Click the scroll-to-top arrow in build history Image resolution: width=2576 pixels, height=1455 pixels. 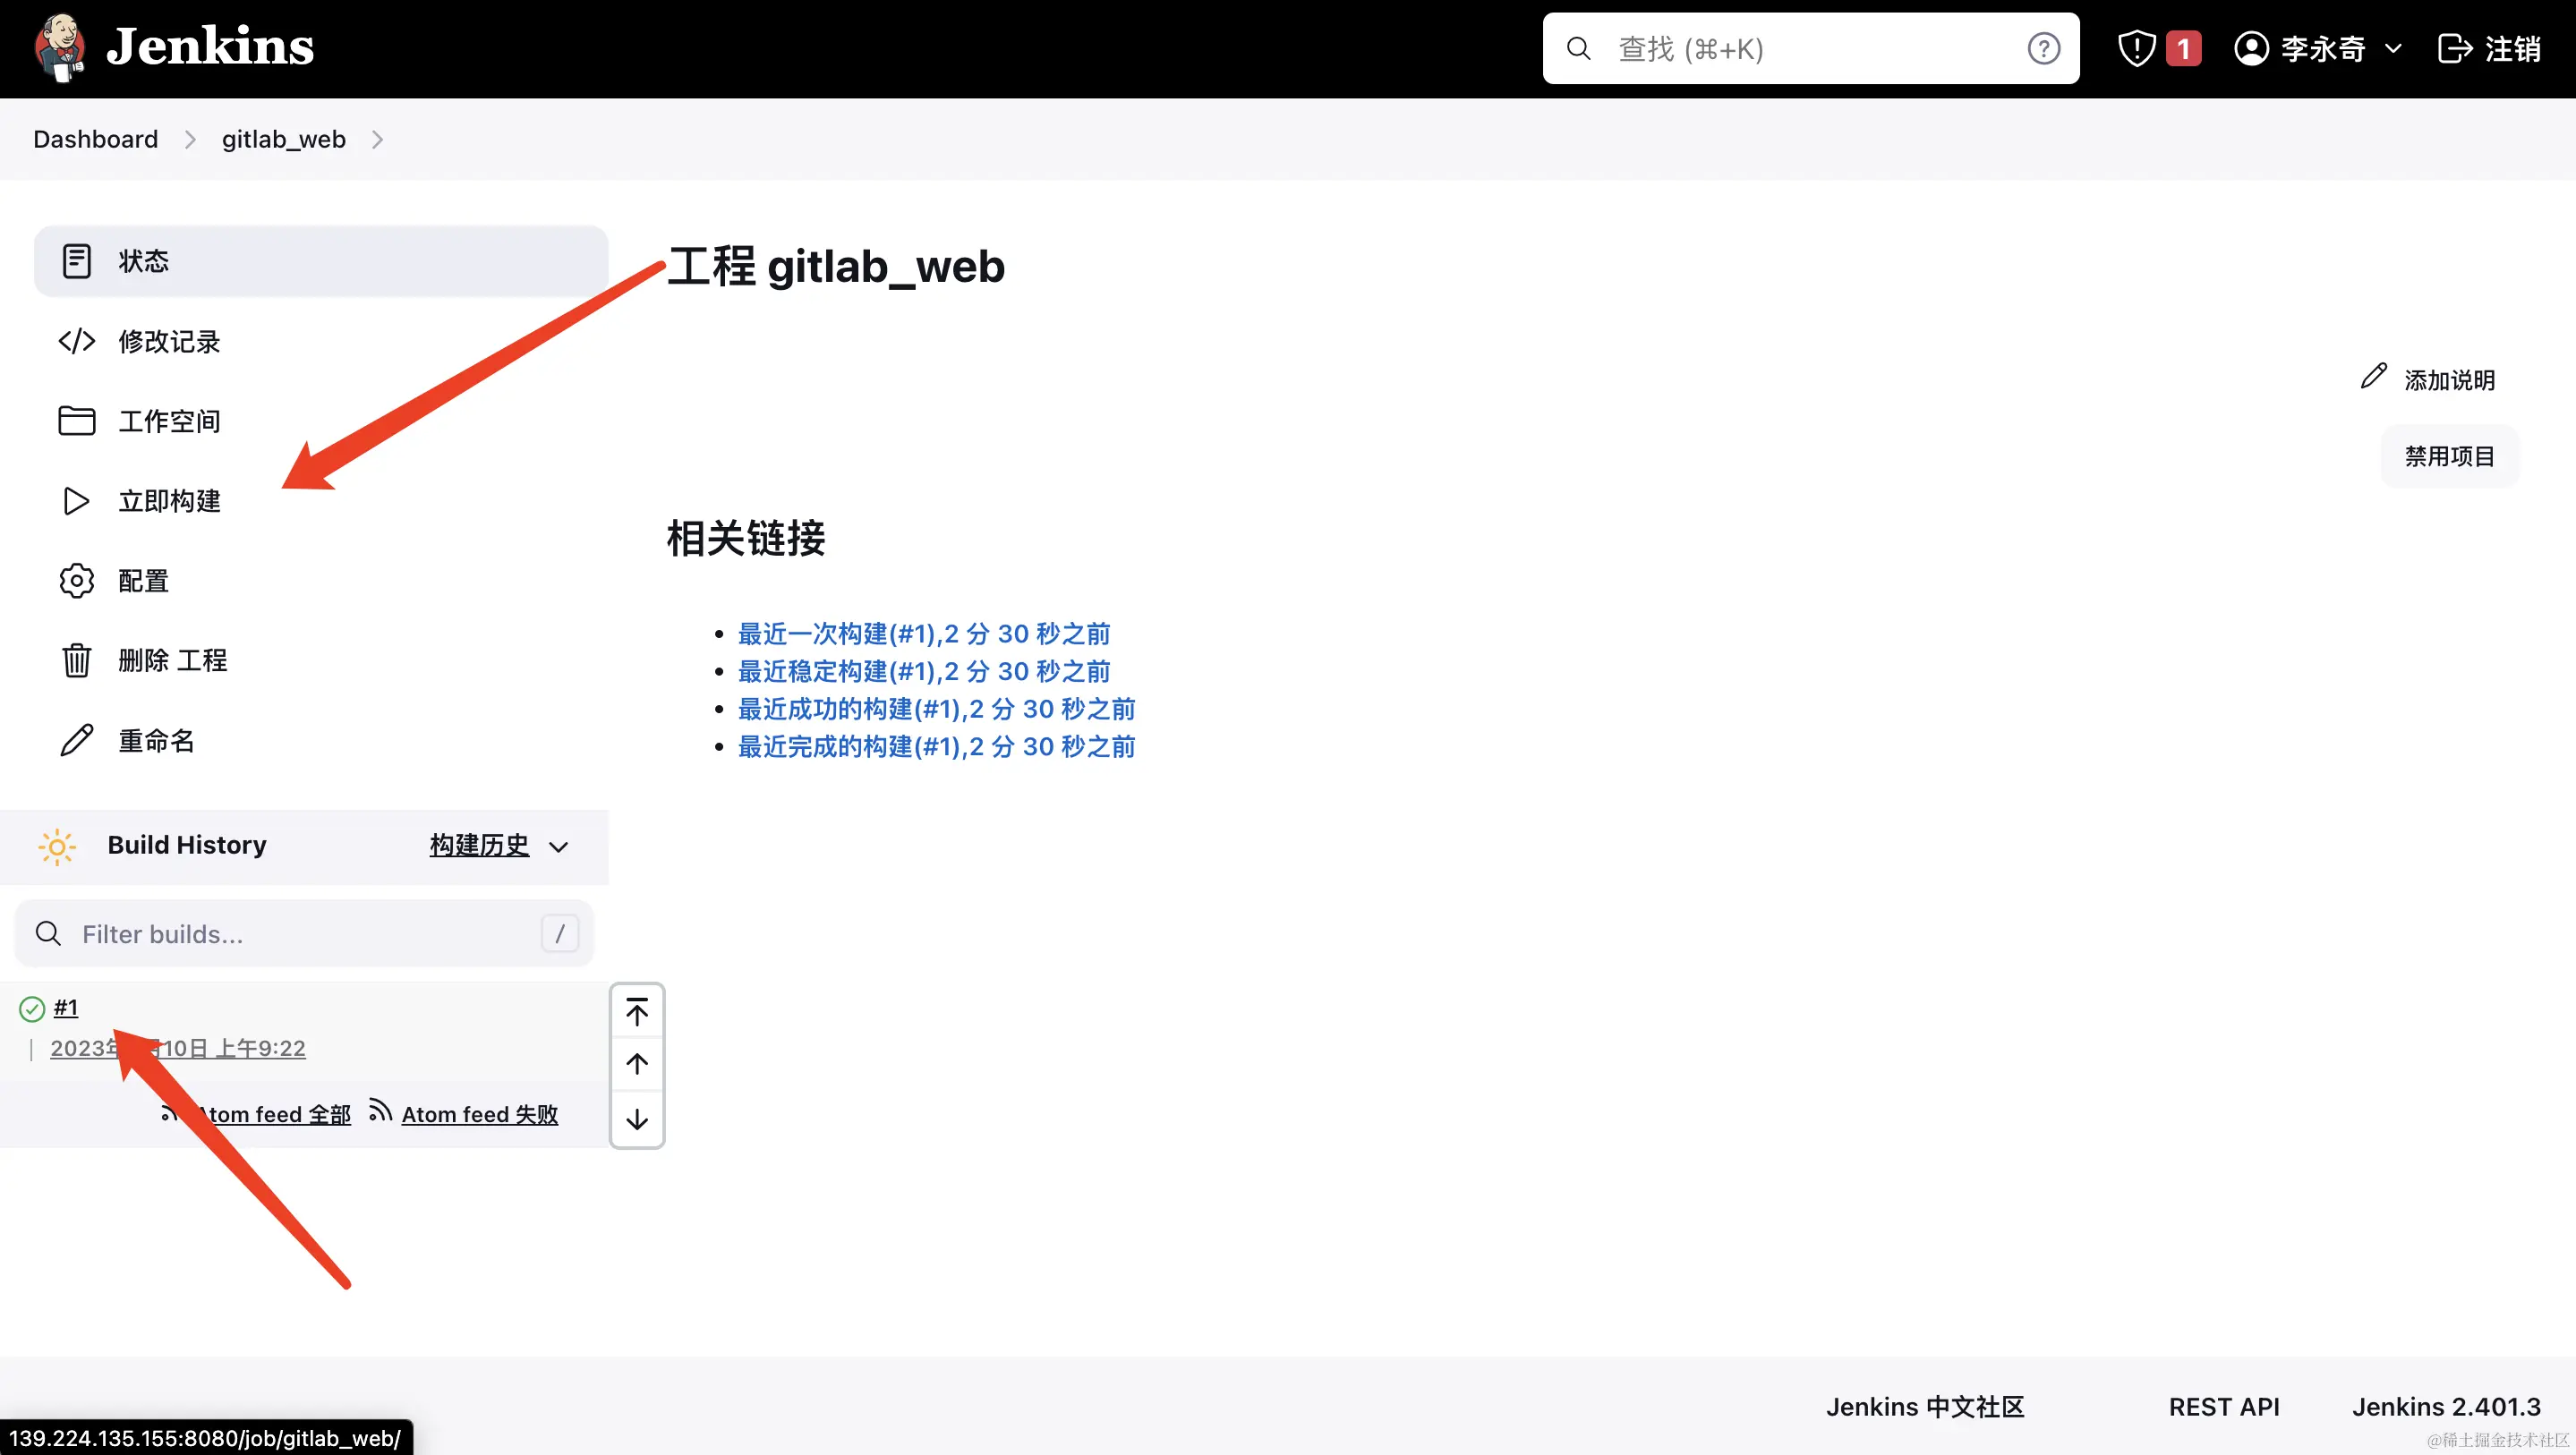(637, 1012)
